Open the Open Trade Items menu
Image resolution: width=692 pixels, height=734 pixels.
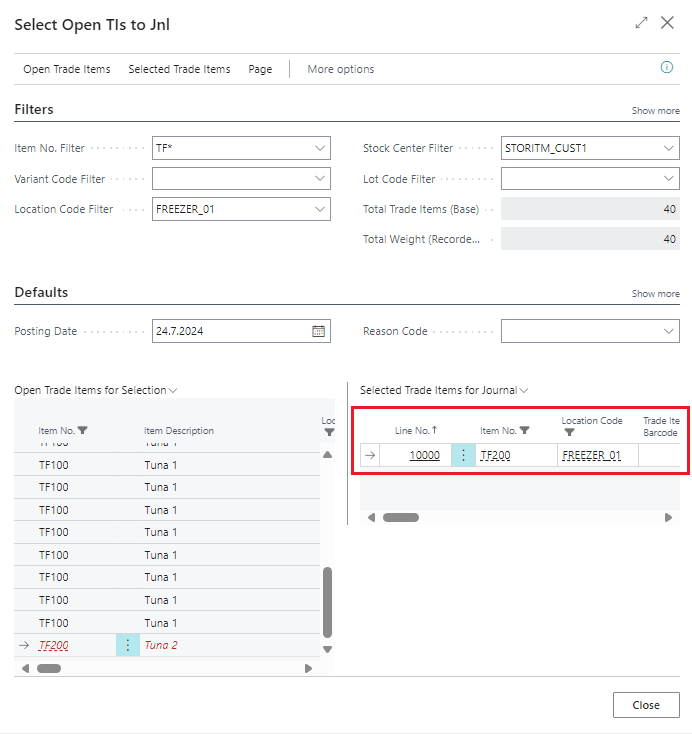(x=66, y=69)
